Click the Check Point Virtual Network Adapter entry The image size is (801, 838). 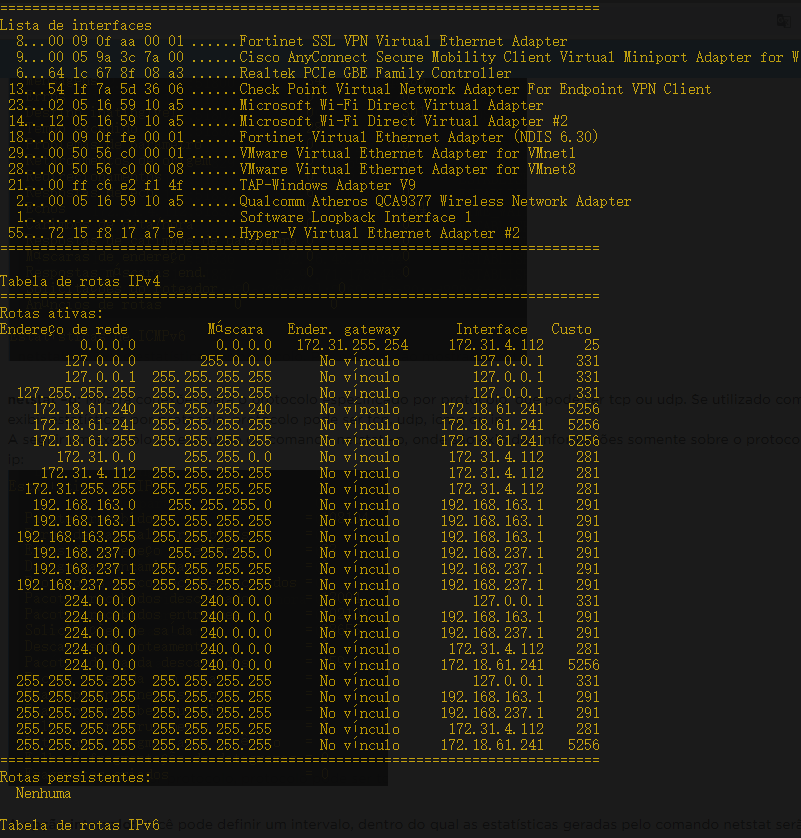pos(475,89)
